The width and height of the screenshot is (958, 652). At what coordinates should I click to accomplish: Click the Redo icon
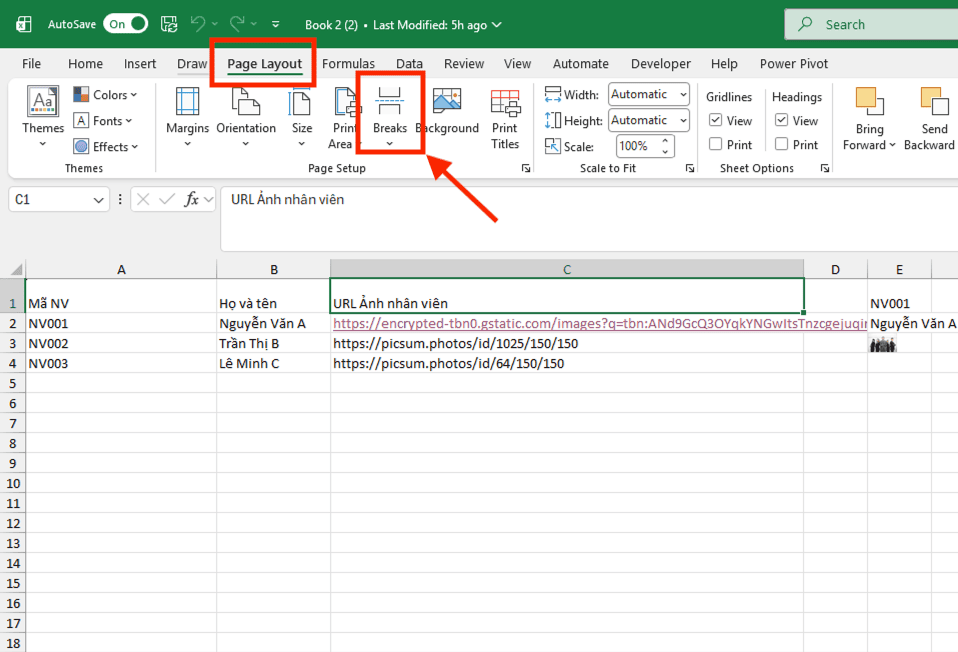coord(237,24)
